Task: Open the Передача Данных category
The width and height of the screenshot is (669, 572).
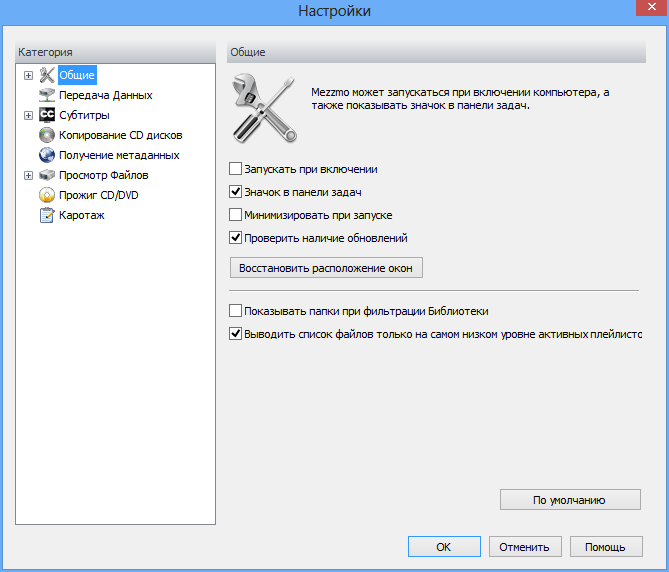Action: tap(105, 95)
